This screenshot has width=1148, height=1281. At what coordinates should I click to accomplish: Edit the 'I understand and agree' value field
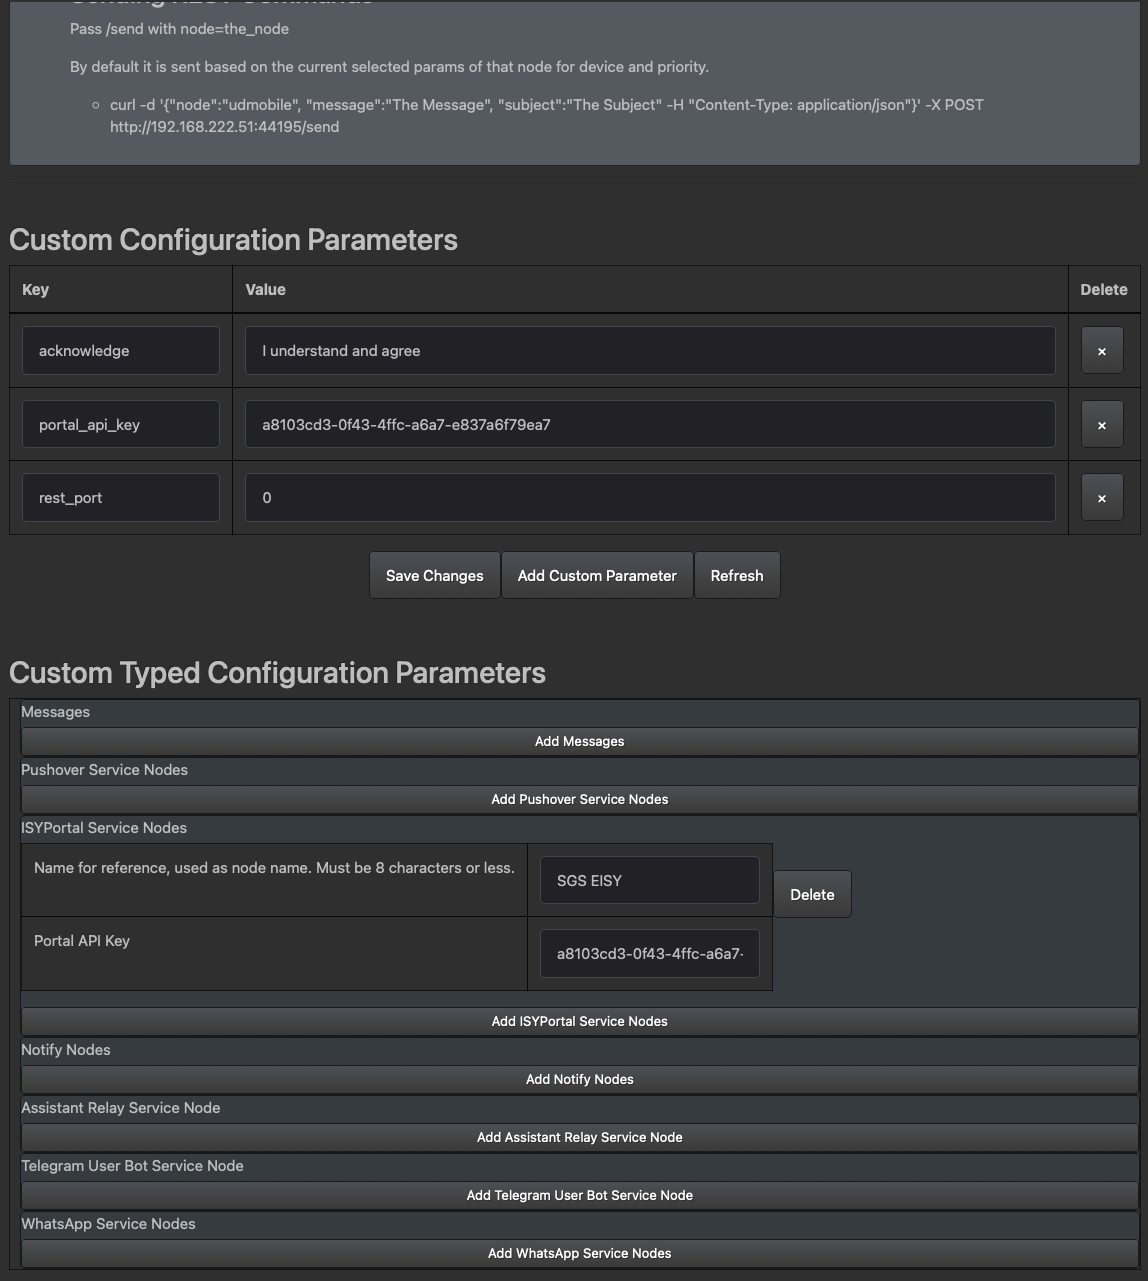click(650, 351)
